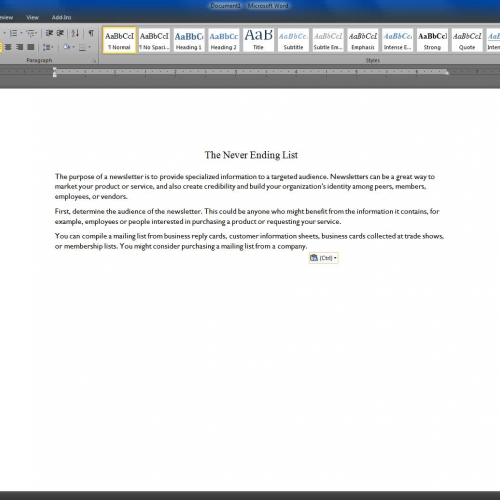Open the Shading color dropdown arrow
This screenshot has width=500, height=500.
click(x=73, y=47)
